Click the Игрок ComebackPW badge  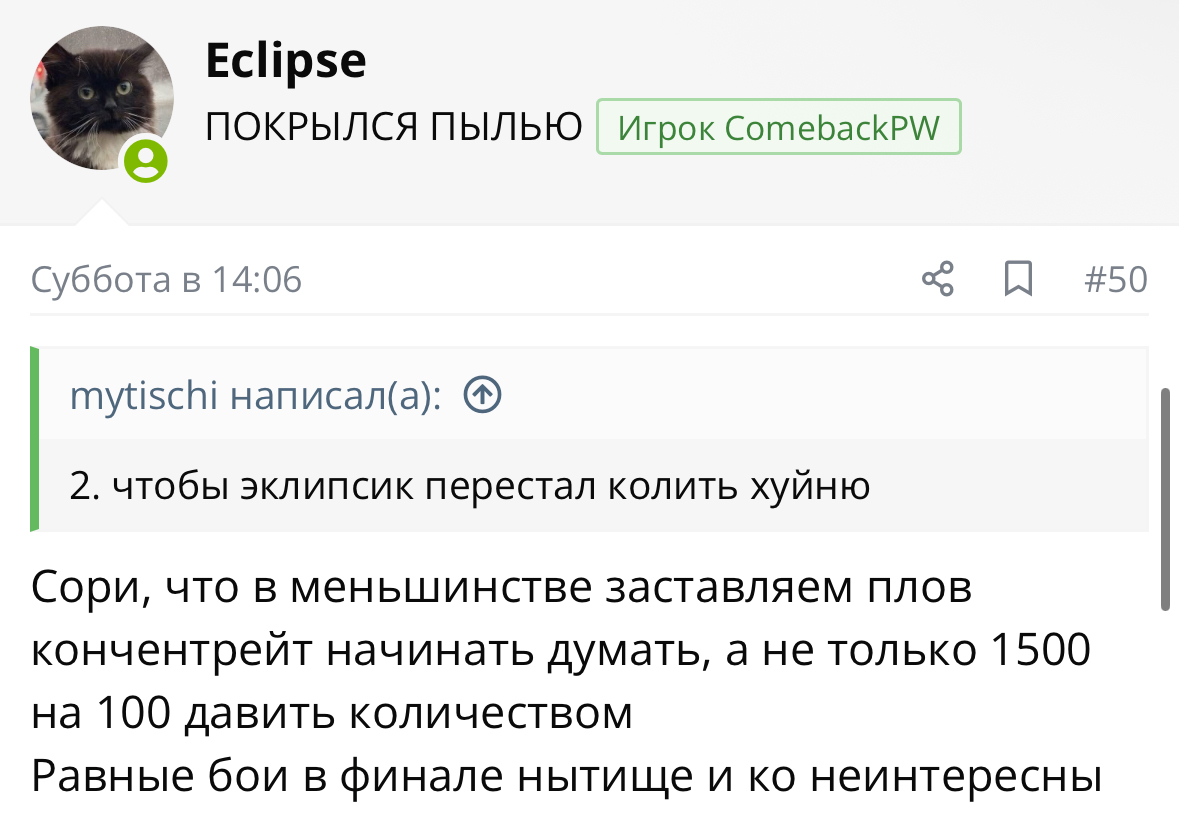[778, 127]
